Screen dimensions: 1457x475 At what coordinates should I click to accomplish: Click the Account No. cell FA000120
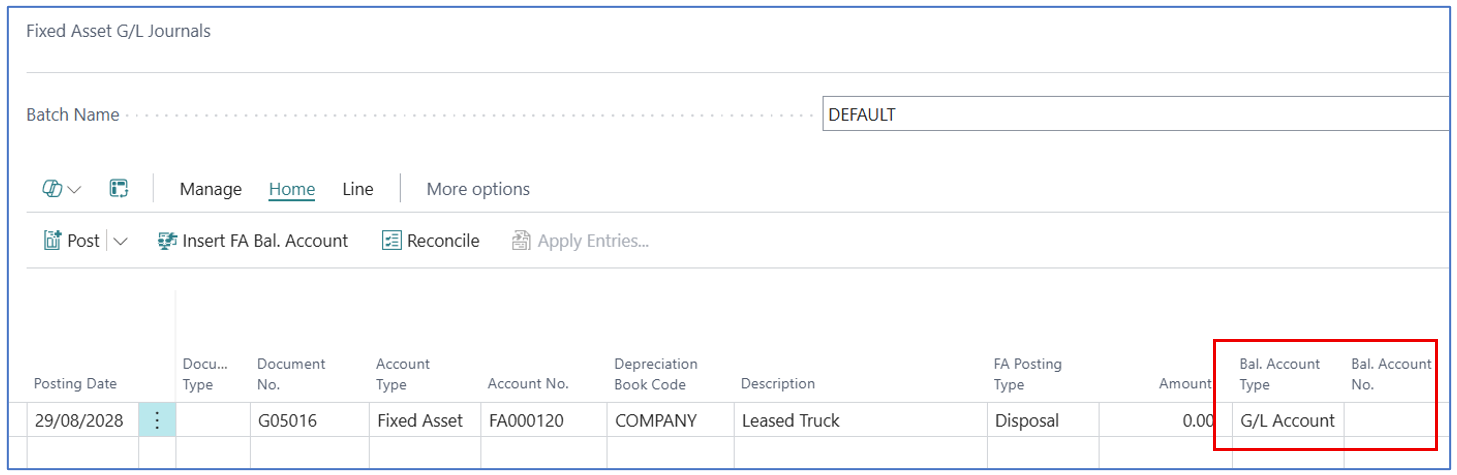pos(541,421)
